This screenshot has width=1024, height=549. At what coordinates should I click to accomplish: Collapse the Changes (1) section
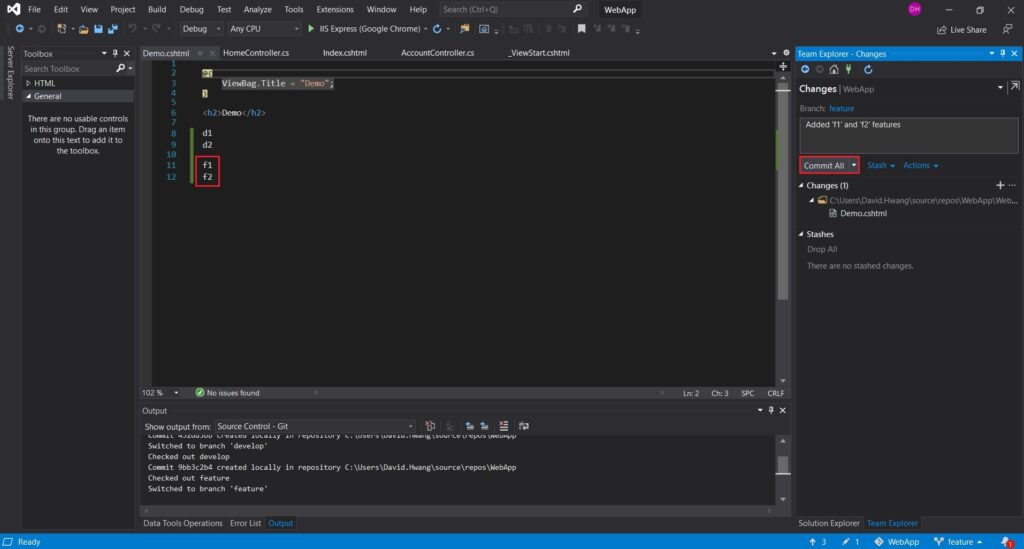tap(802, 186)
